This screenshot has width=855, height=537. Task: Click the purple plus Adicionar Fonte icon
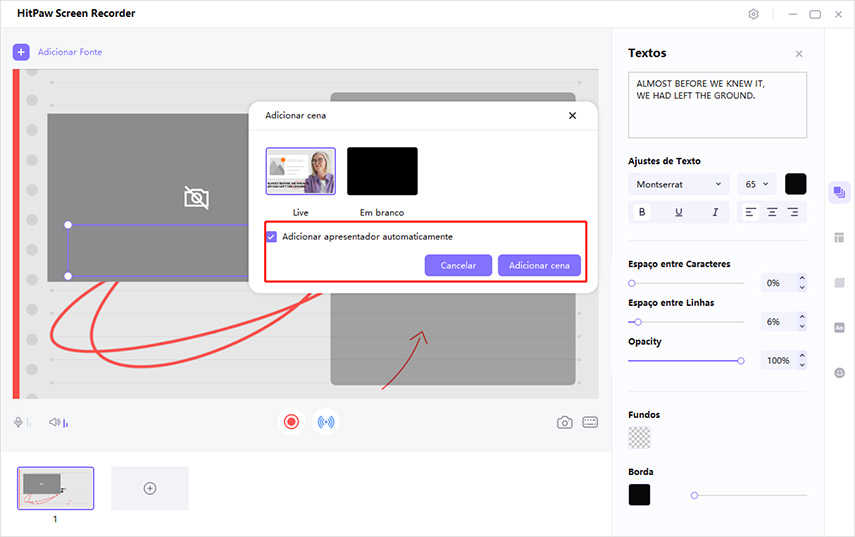point(21,52)
